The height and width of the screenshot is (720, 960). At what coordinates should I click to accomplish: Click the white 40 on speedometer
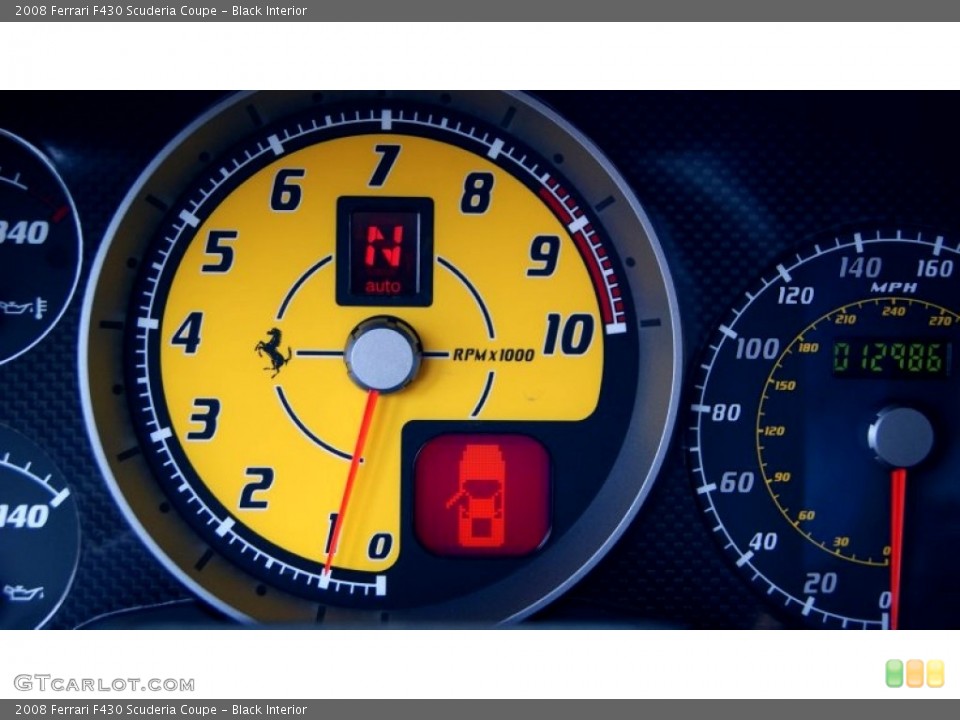(x=763, y=541)
